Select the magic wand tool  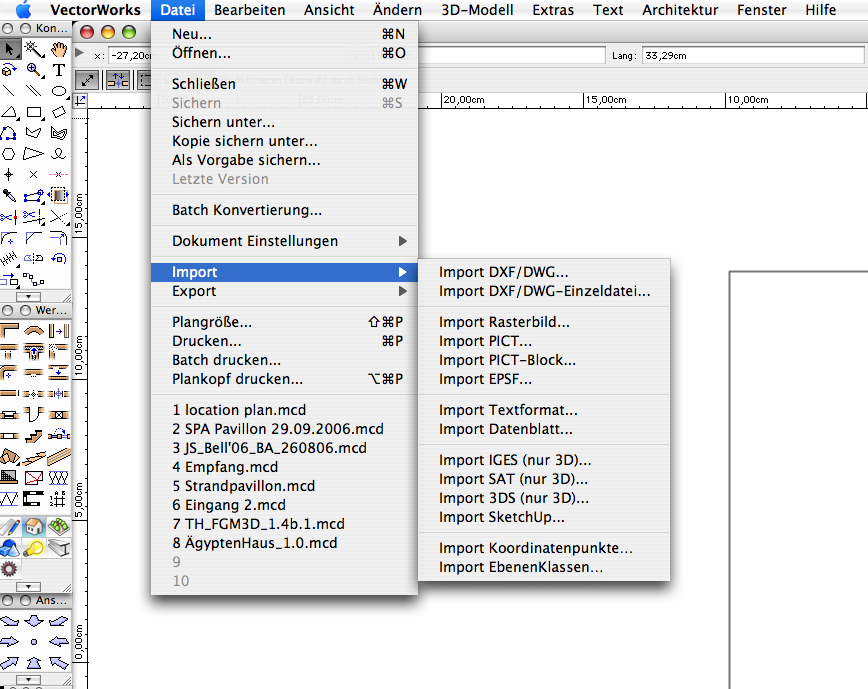tap(34, 49)
